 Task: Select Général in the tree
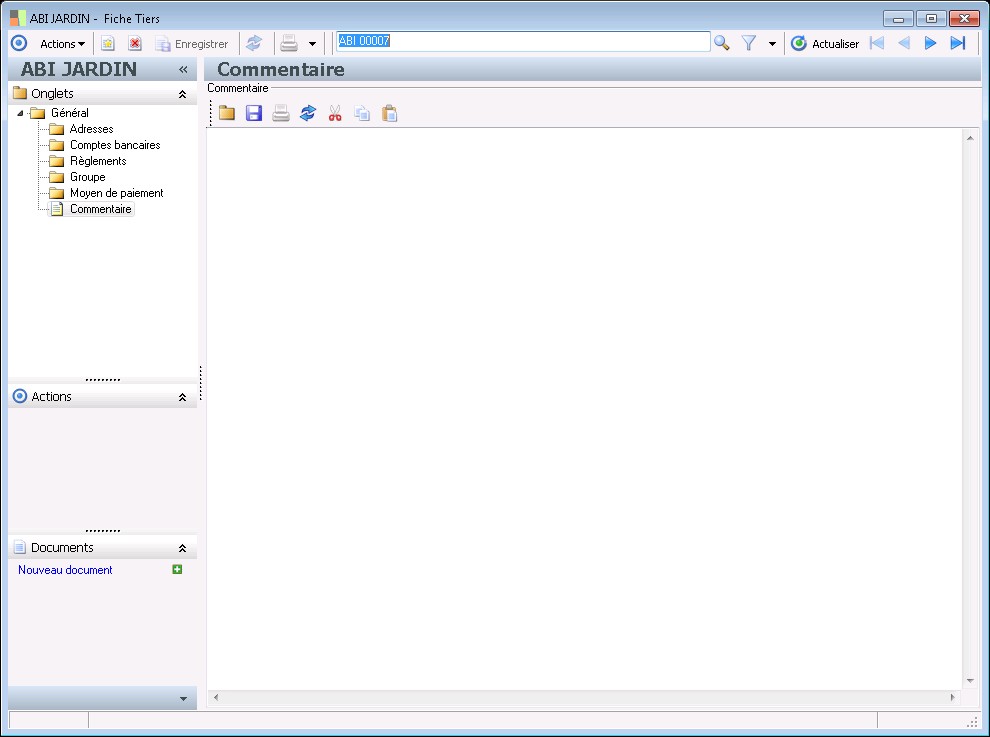tap(69, 112)
